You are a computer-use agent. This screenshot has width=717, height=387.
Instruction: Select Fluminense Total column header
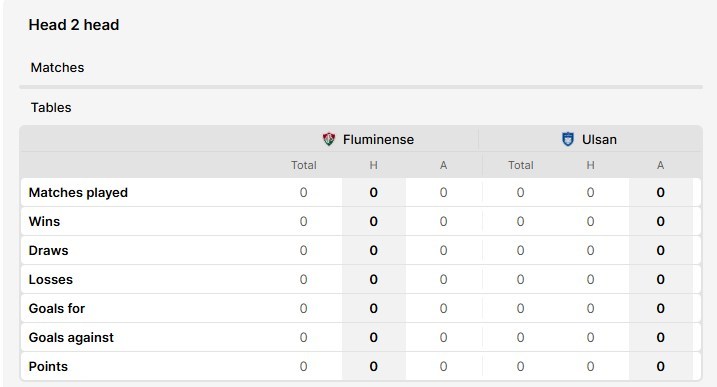304,165
